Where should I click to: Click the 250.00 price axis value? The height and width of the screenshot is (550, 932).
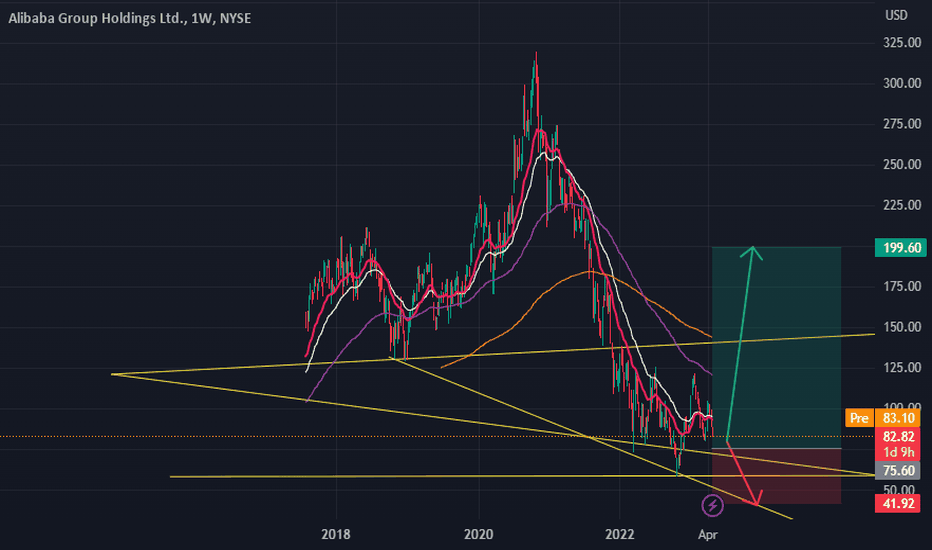pyautogui.click(x=902, y=164)
